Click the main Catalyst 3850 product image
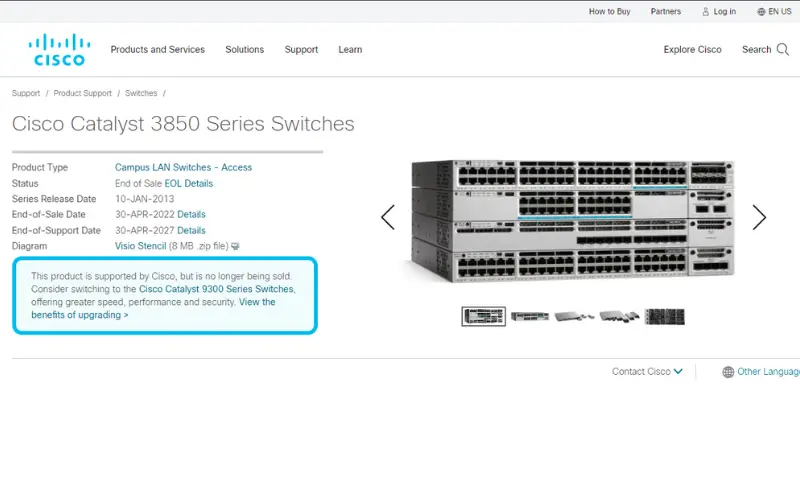This screenshot has width=800, height=500. pyautogui.click(x=572, y=221)
